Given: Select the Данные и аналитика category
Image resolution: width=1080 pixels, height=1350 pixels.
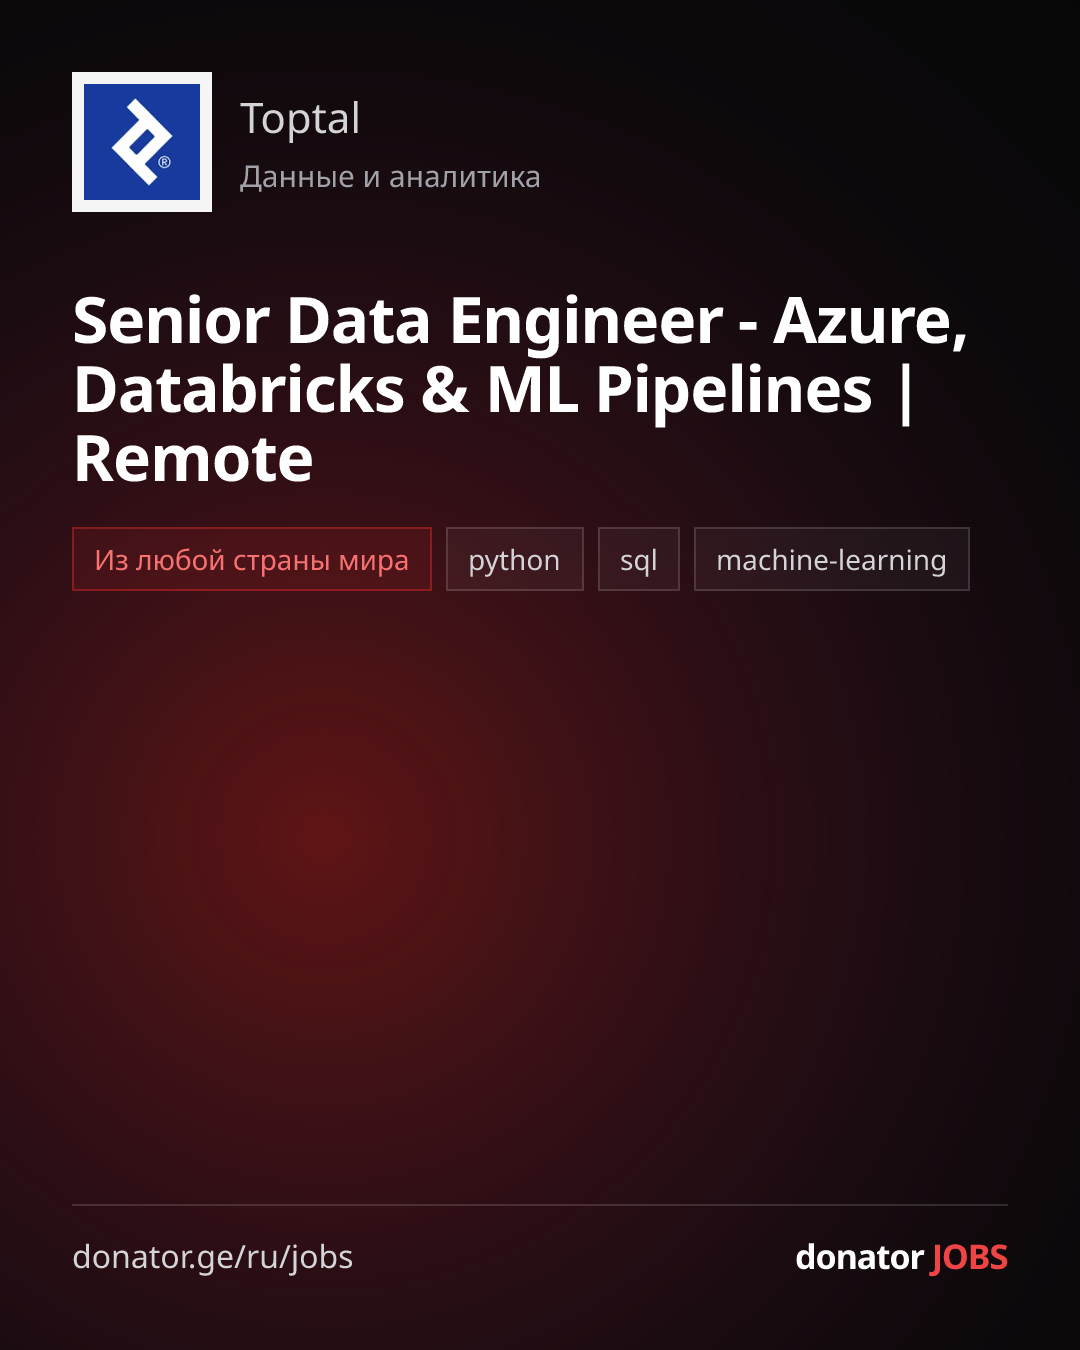Looking at the screenshot, I should [390, 177].
